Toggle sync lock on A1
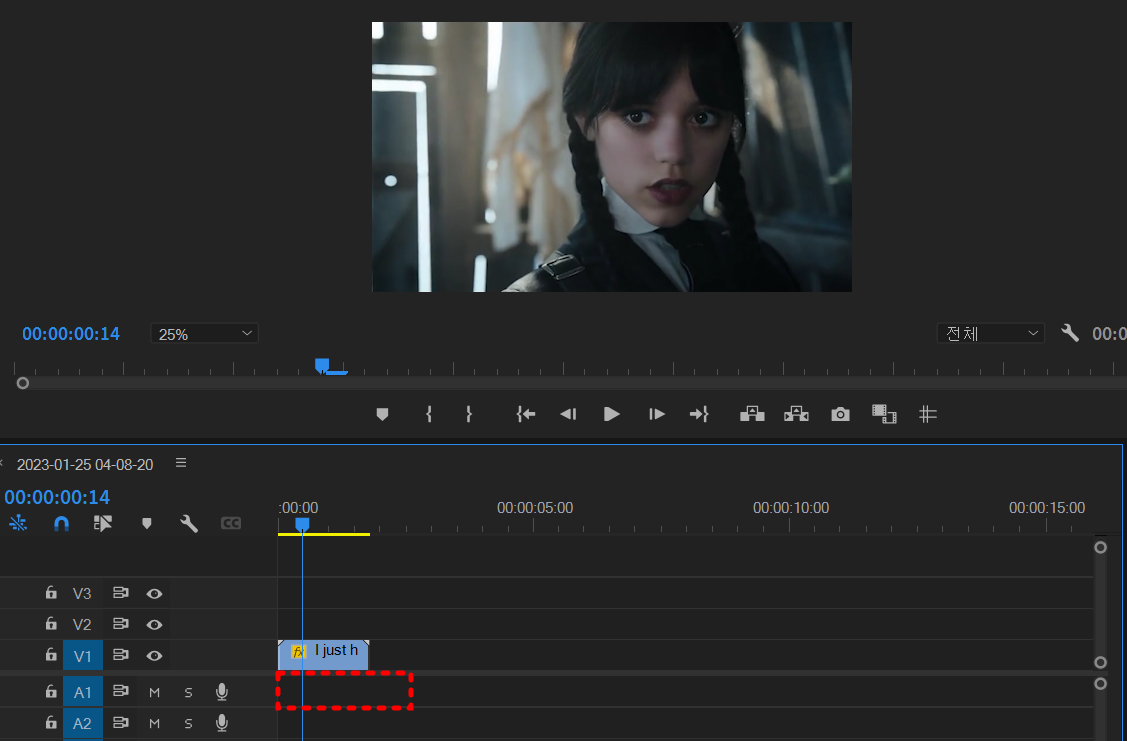 pos(121,691)
